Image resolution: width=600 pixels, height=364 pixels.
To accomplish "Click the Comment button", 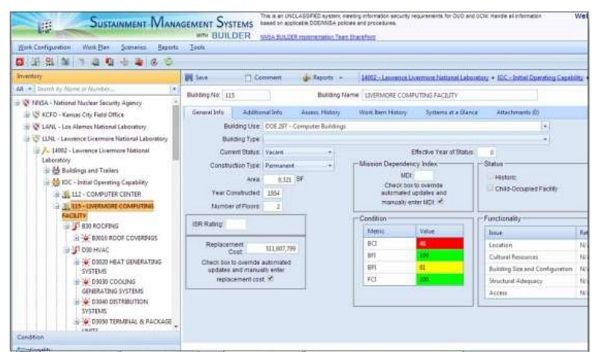I will tap(263, 78).
